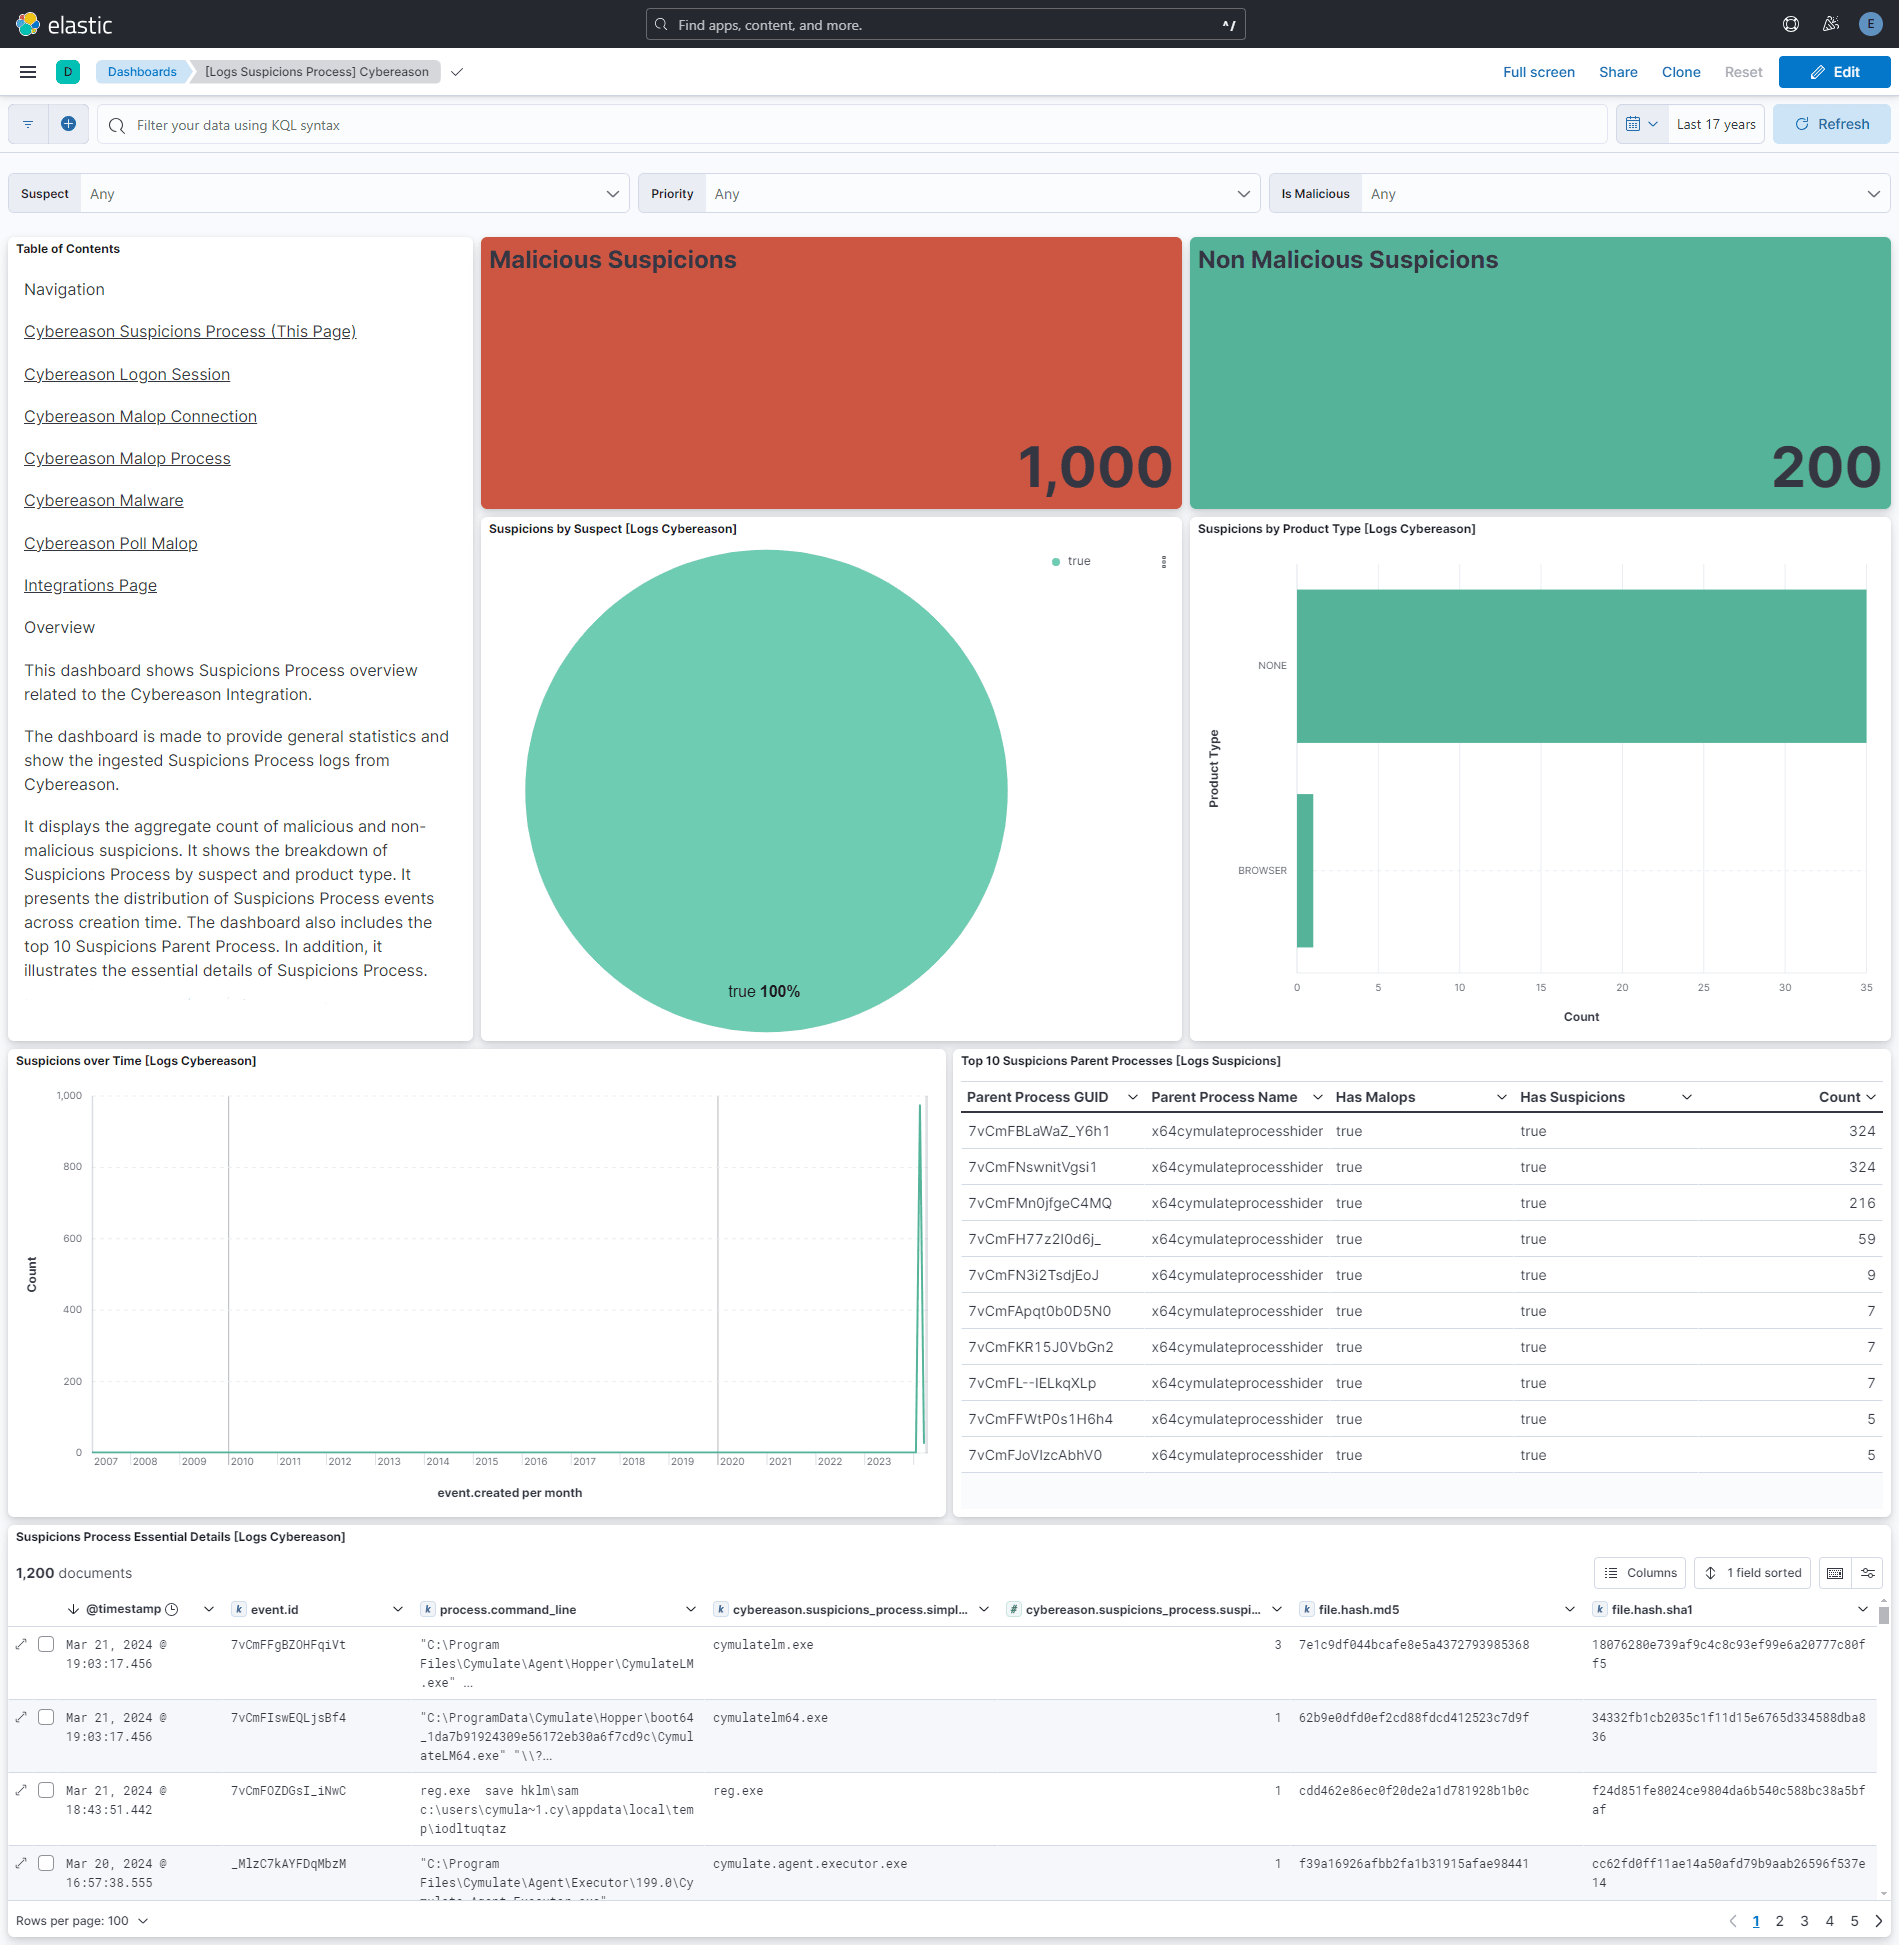Open the Cybereason Malware link
1899x1945 pixels.
click(103, 500)
